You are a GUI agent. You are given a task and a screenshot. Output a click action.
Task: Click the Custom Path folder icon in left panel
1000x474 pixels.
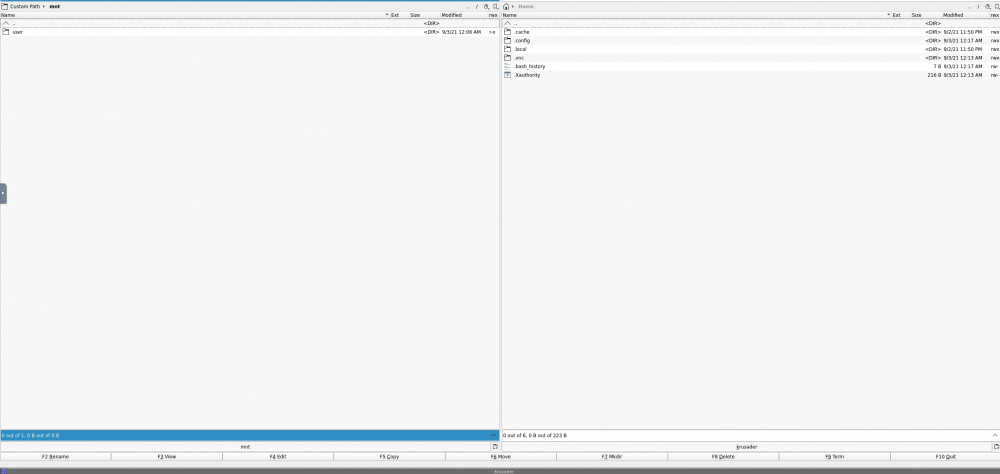(x=5, y=6)
